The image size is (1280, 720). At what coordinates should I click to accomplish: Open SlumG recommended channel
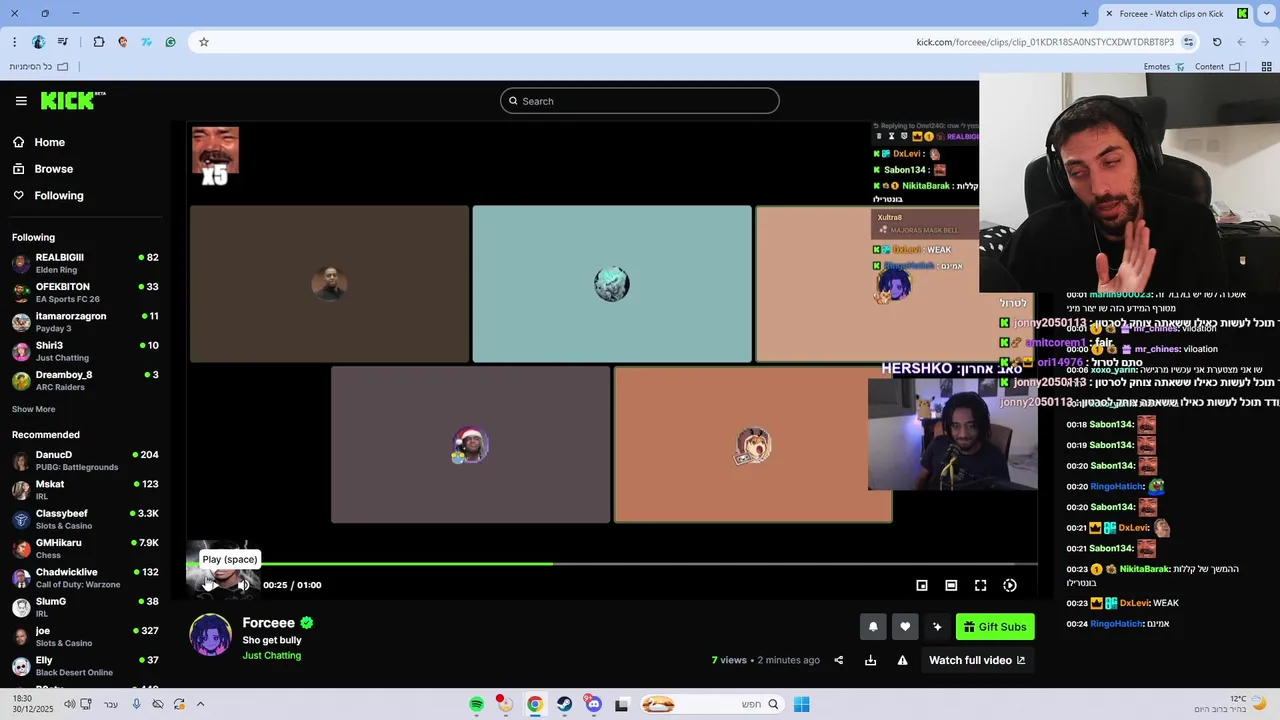86,607
